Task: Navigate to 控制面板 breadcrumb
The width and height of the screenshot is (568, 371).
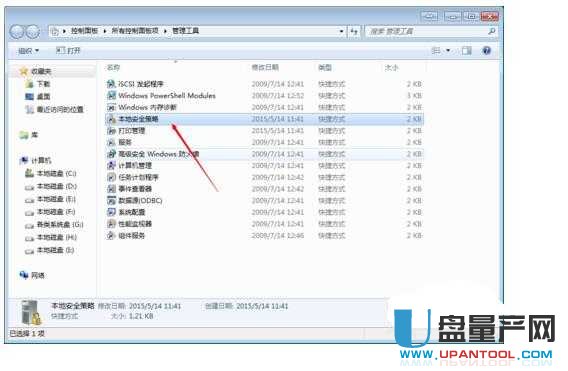Action: point(84,31)
